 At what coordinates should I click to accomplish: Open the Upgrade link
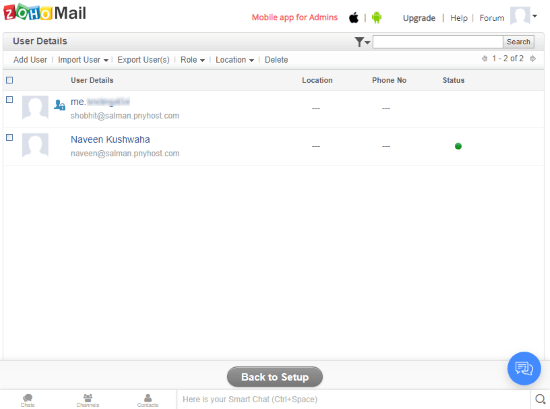(419, 18)
